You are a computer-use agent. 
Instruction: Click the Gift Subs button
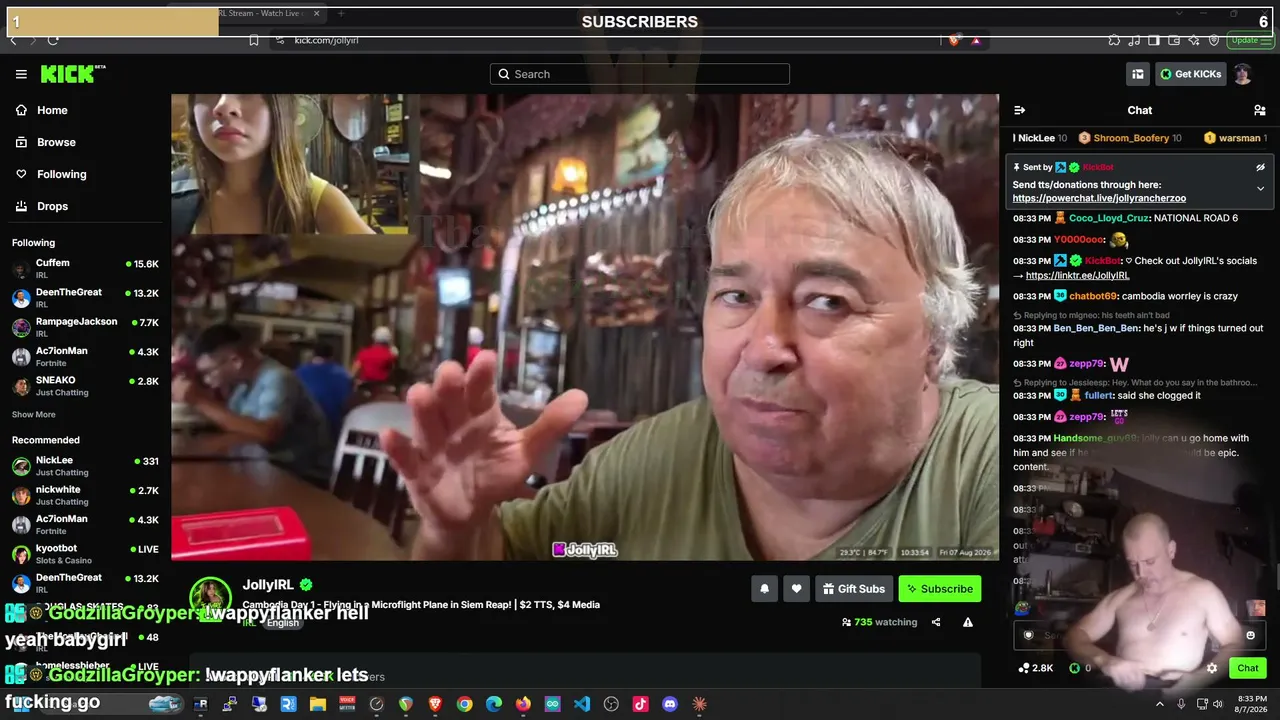point(854,589)
